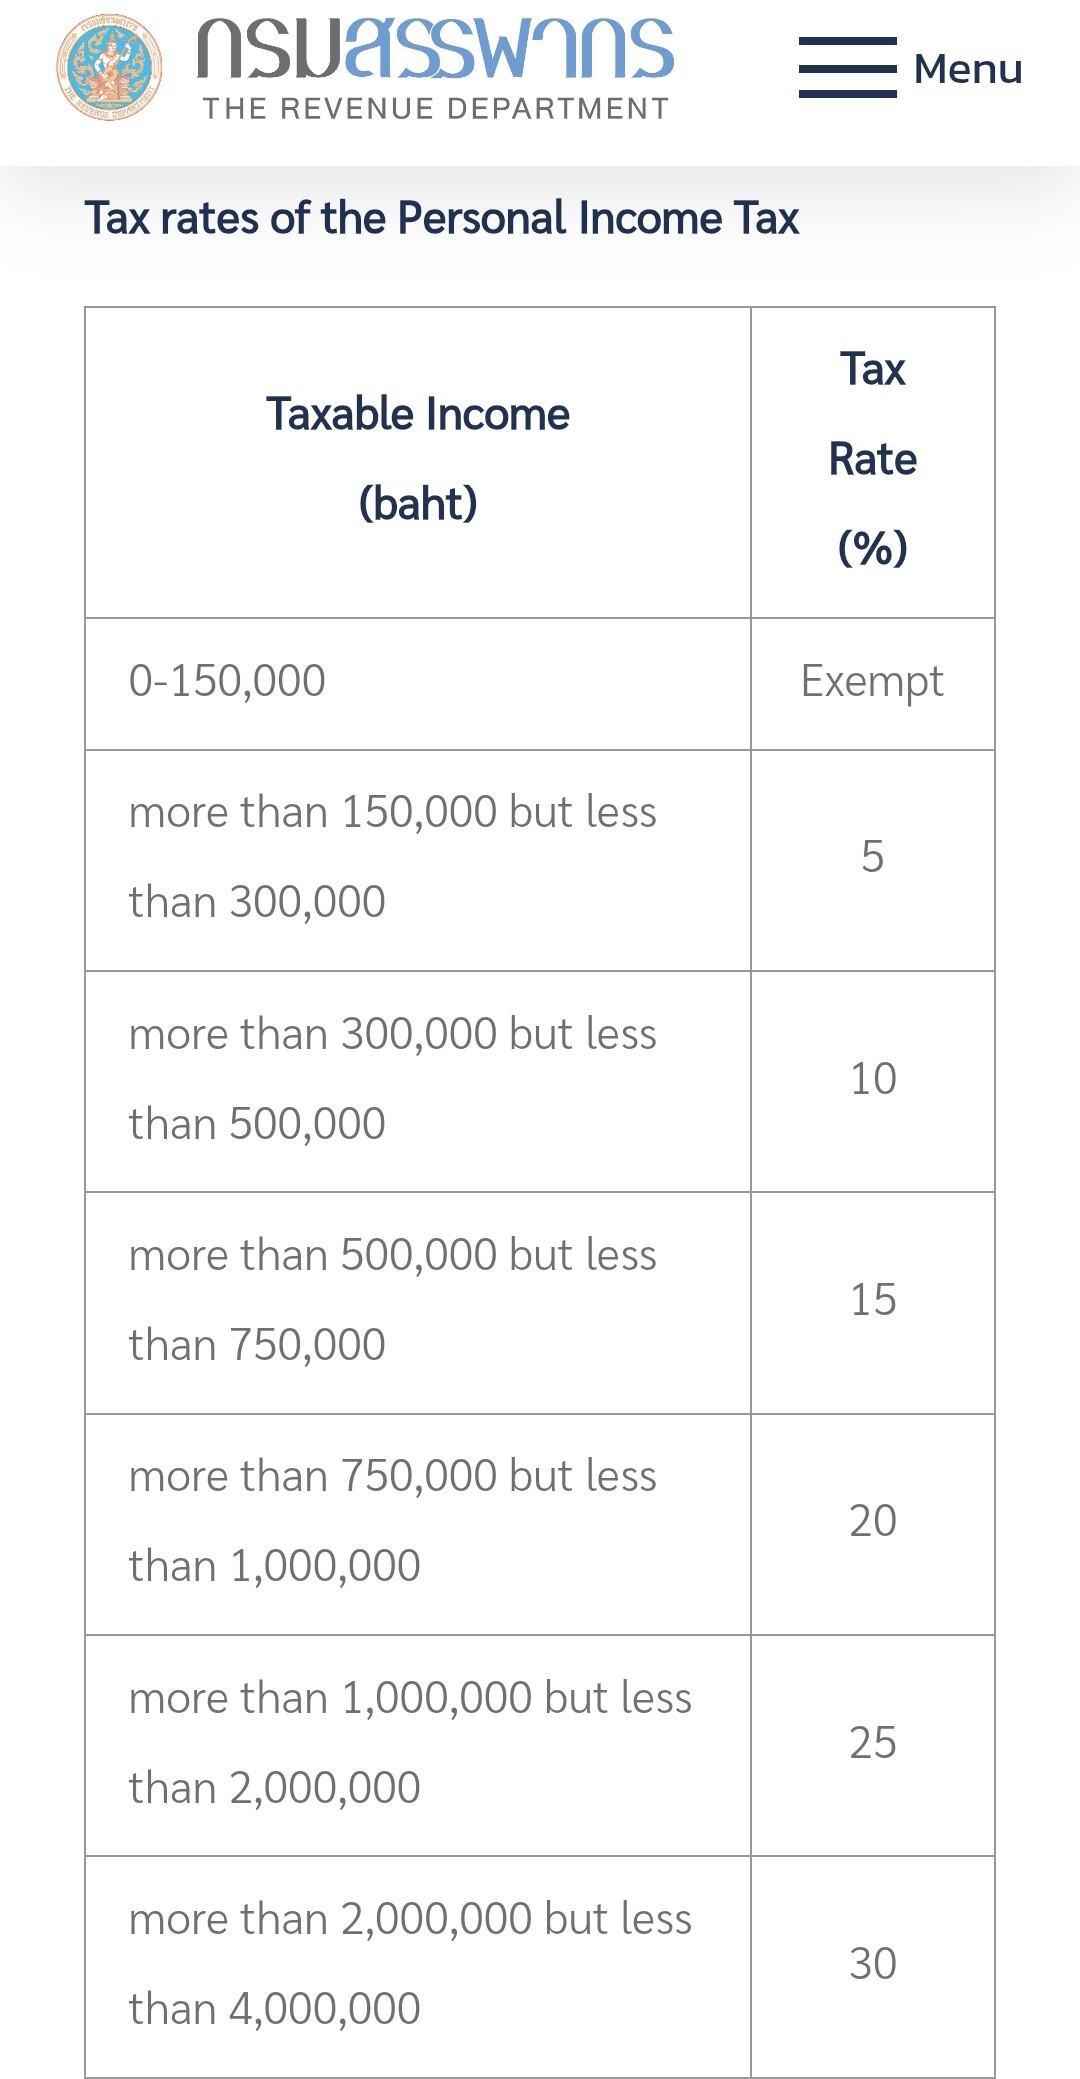
Task: Click the 10 percent tax rate cell
Action: click(x=872, y=1079)
